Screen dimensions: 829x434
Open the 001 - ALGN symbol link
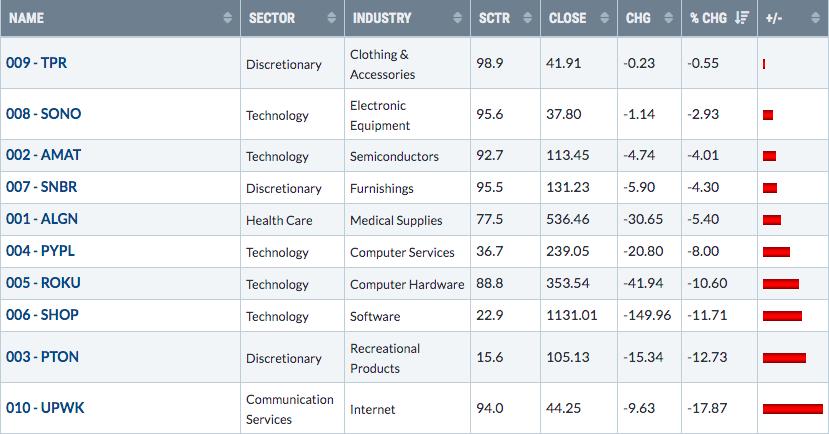click(x=42, y=219)
